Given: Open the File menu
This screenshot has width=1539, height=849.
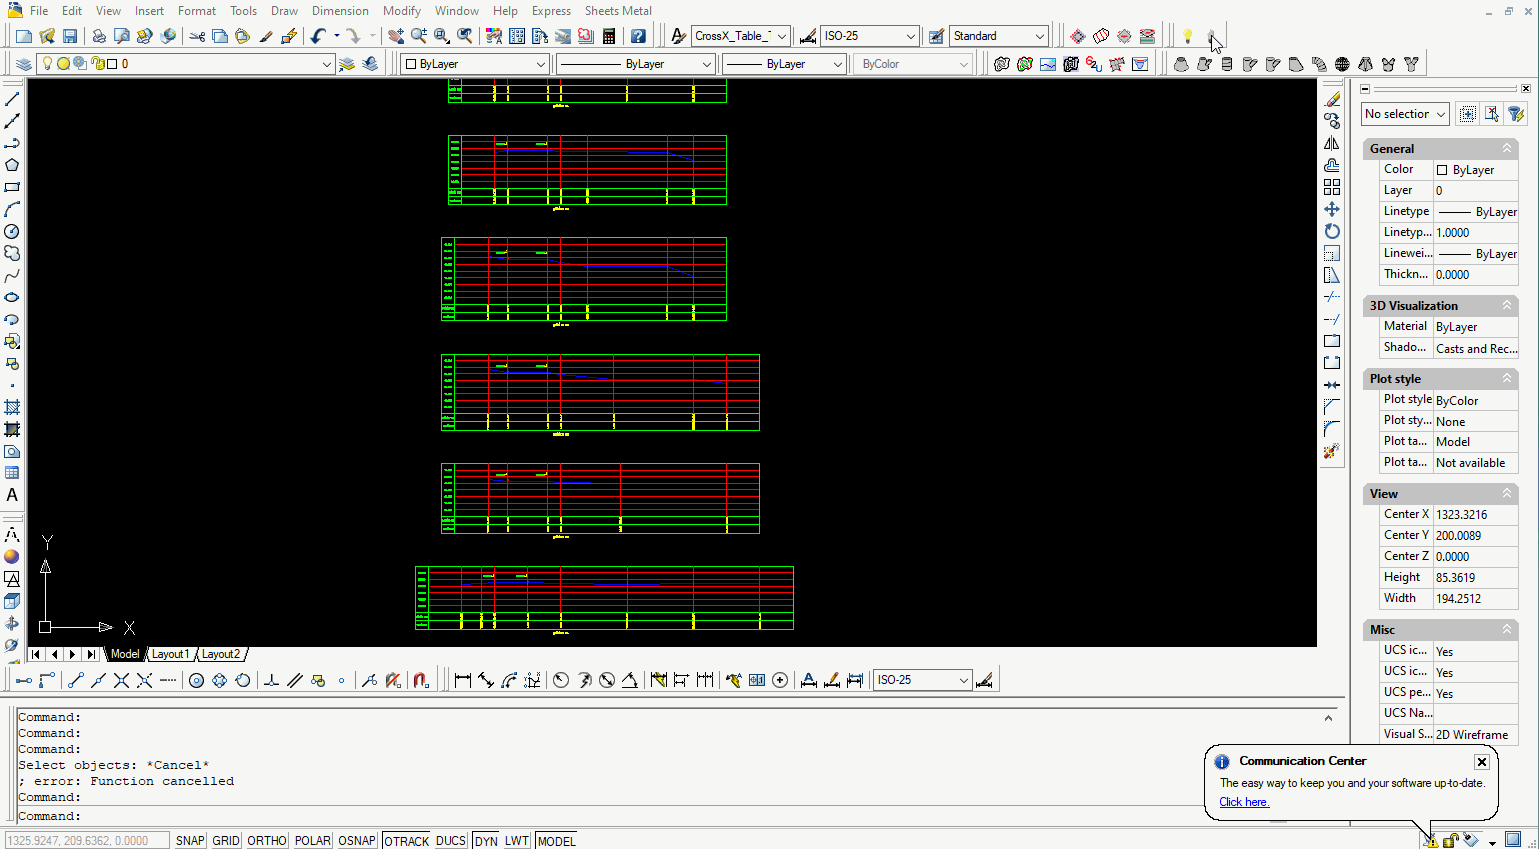Looking at the screenshot, I should click(39, 11).
